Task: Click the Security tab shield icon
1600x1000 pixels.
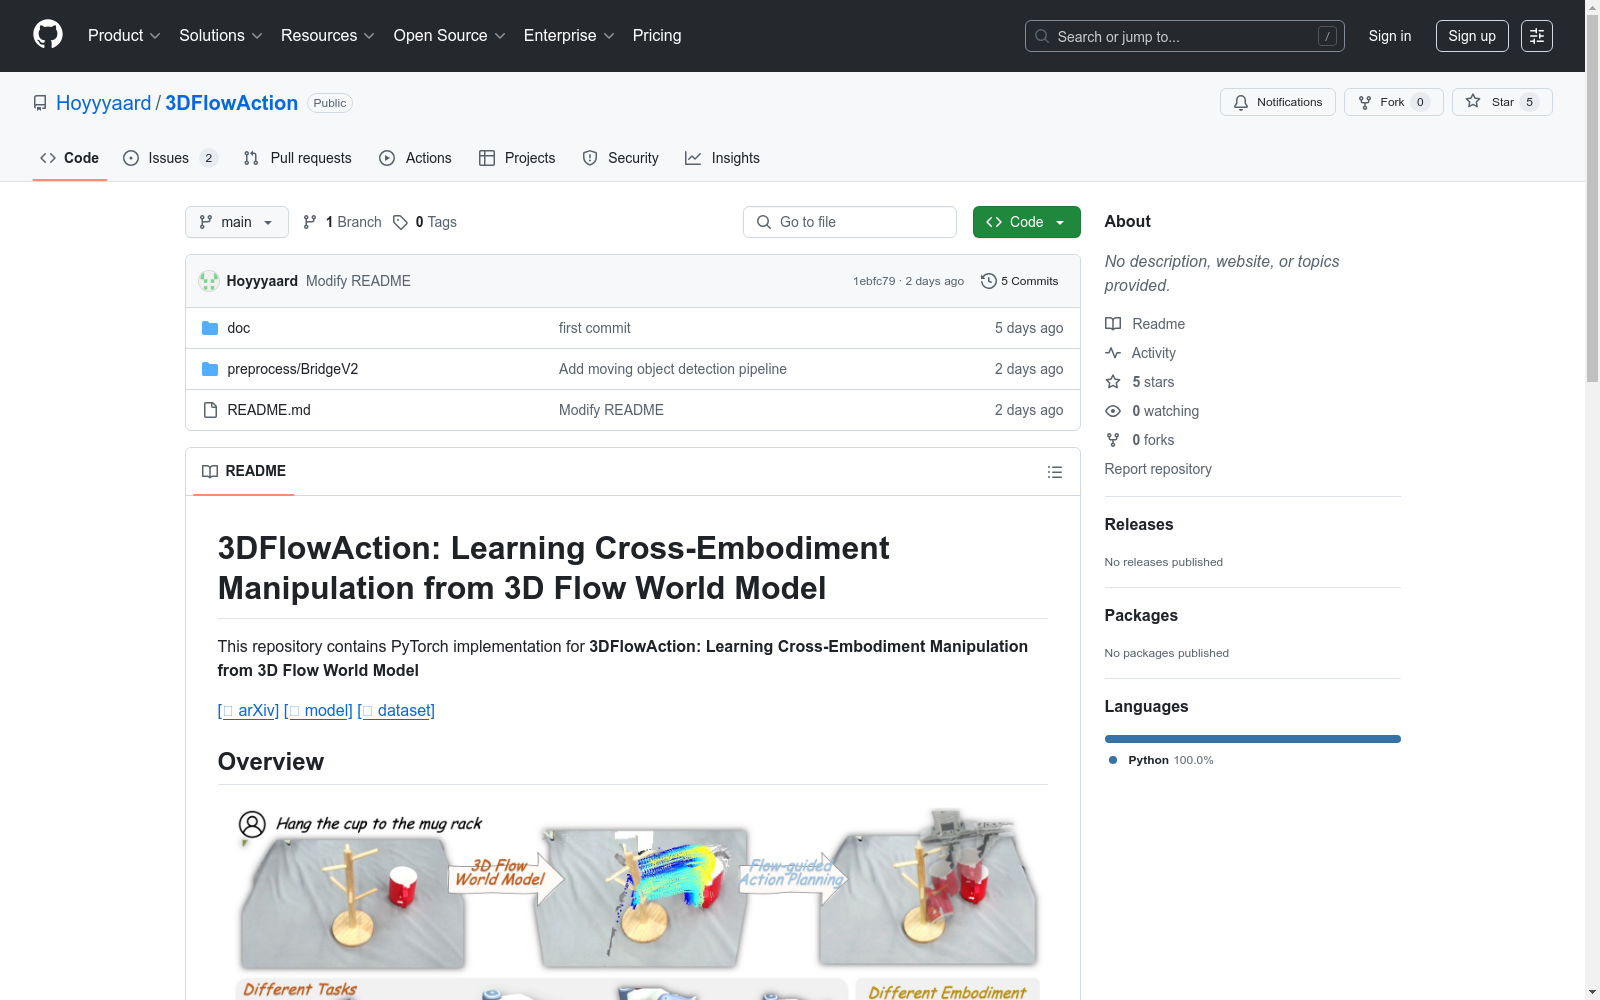Action: pos(590,158)
